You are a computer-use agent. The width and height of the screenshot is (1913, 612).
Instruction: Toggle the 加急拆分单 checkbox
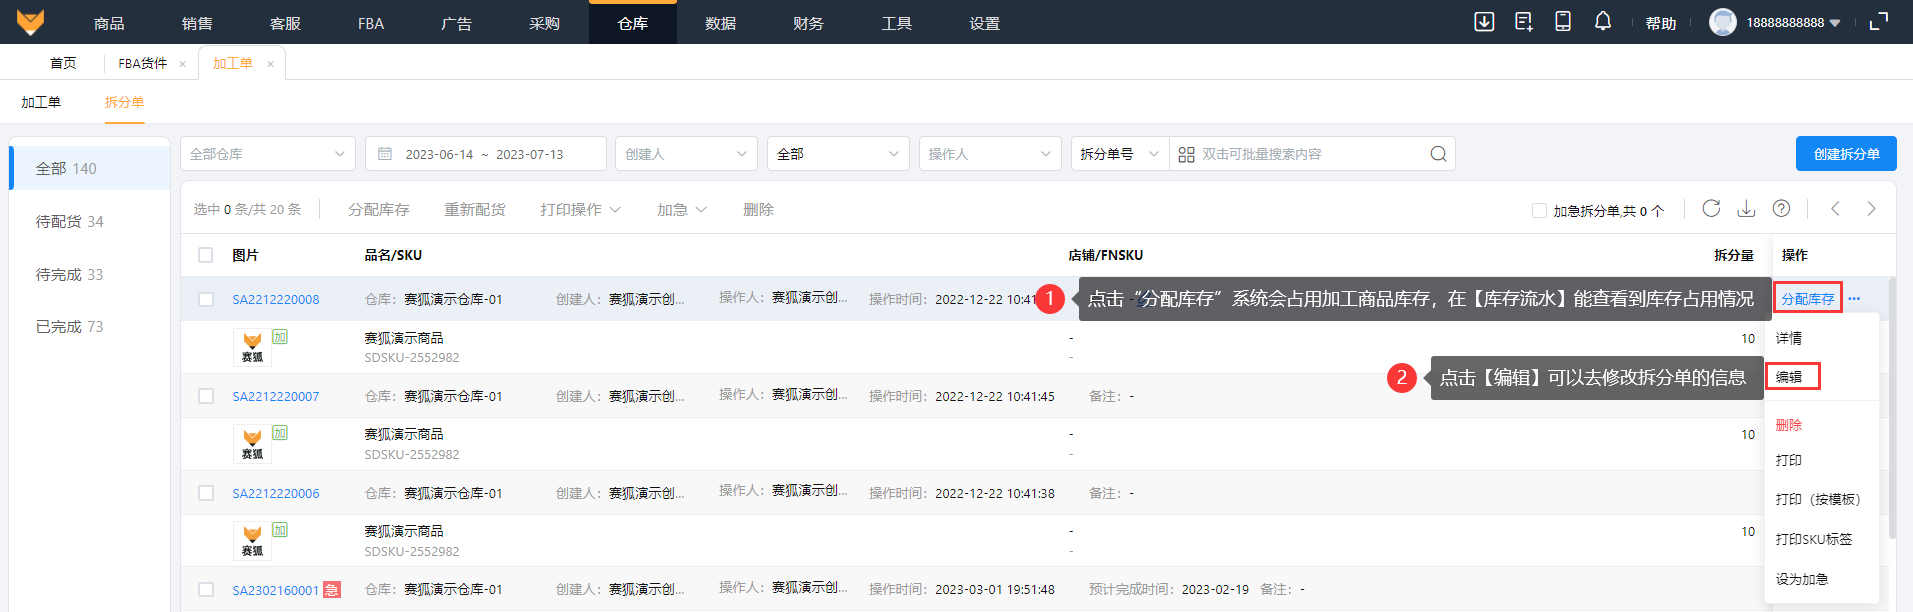(1539, 211)
